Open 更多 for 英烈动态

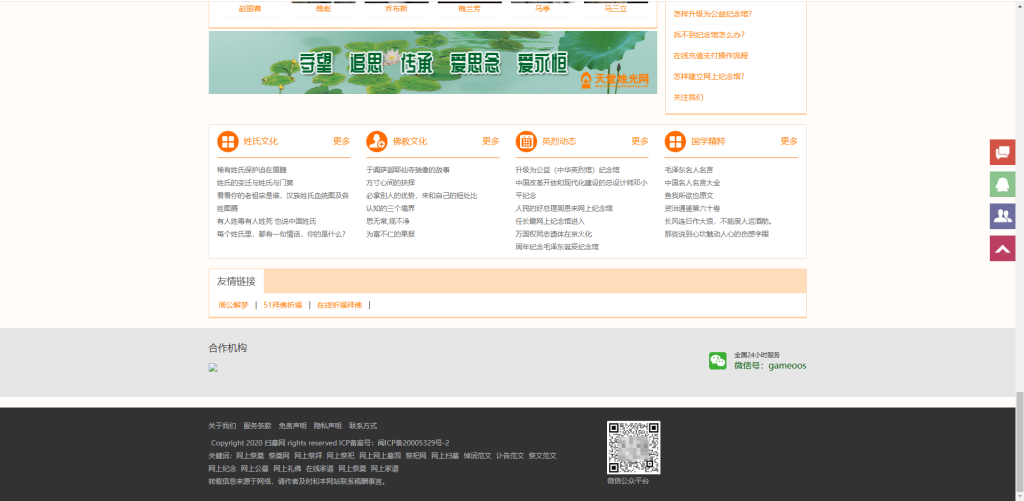640,141
